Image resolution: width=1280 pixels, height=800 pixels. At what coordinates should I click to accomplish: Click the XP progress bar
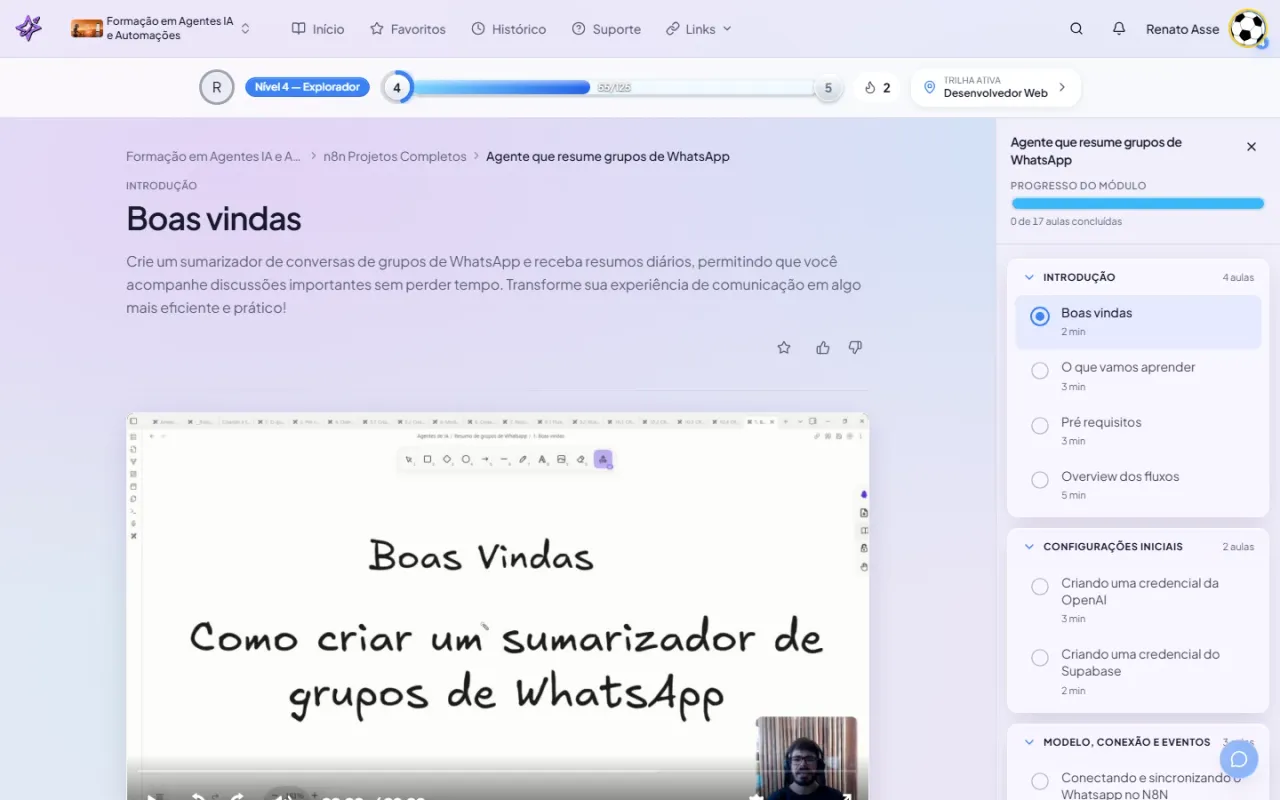coord(614,87)
